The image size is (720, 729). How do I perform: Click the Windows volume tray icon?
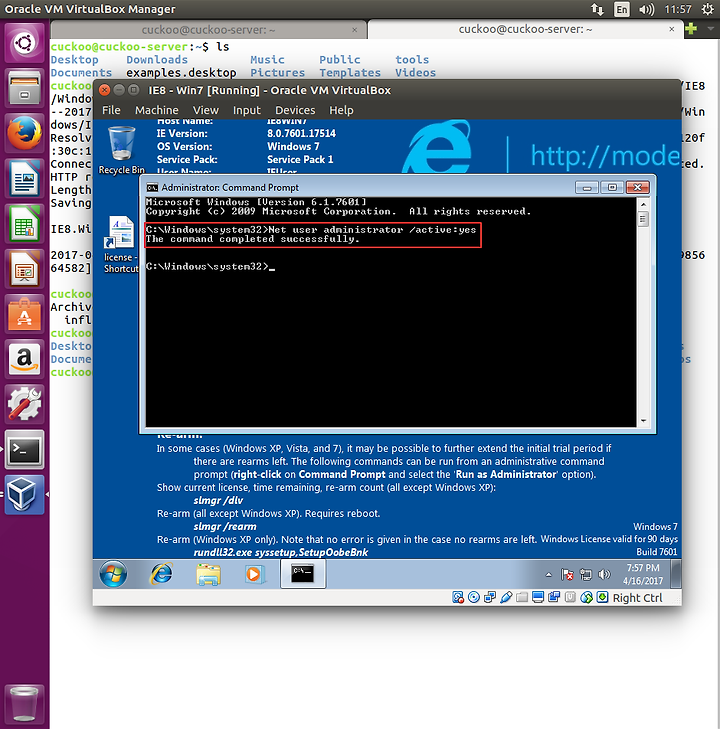[604, 575]
